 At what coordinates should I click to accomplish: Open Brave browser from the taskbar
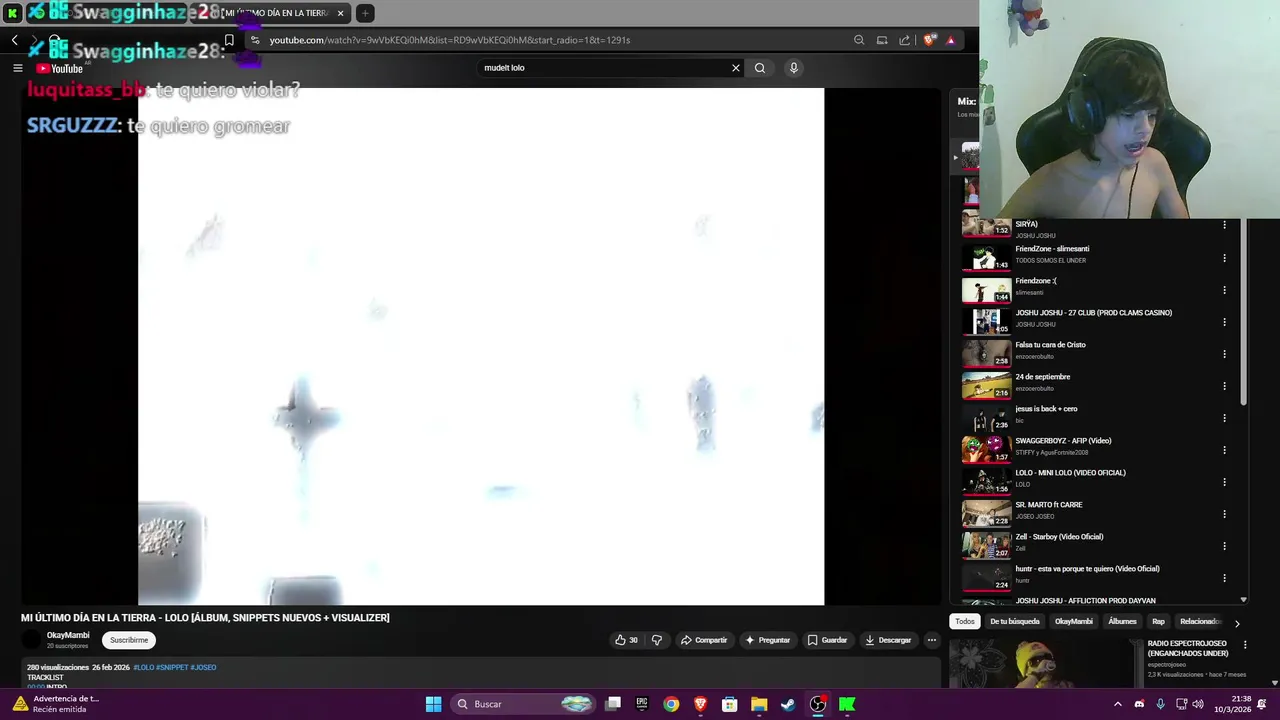tap(701, 704)
